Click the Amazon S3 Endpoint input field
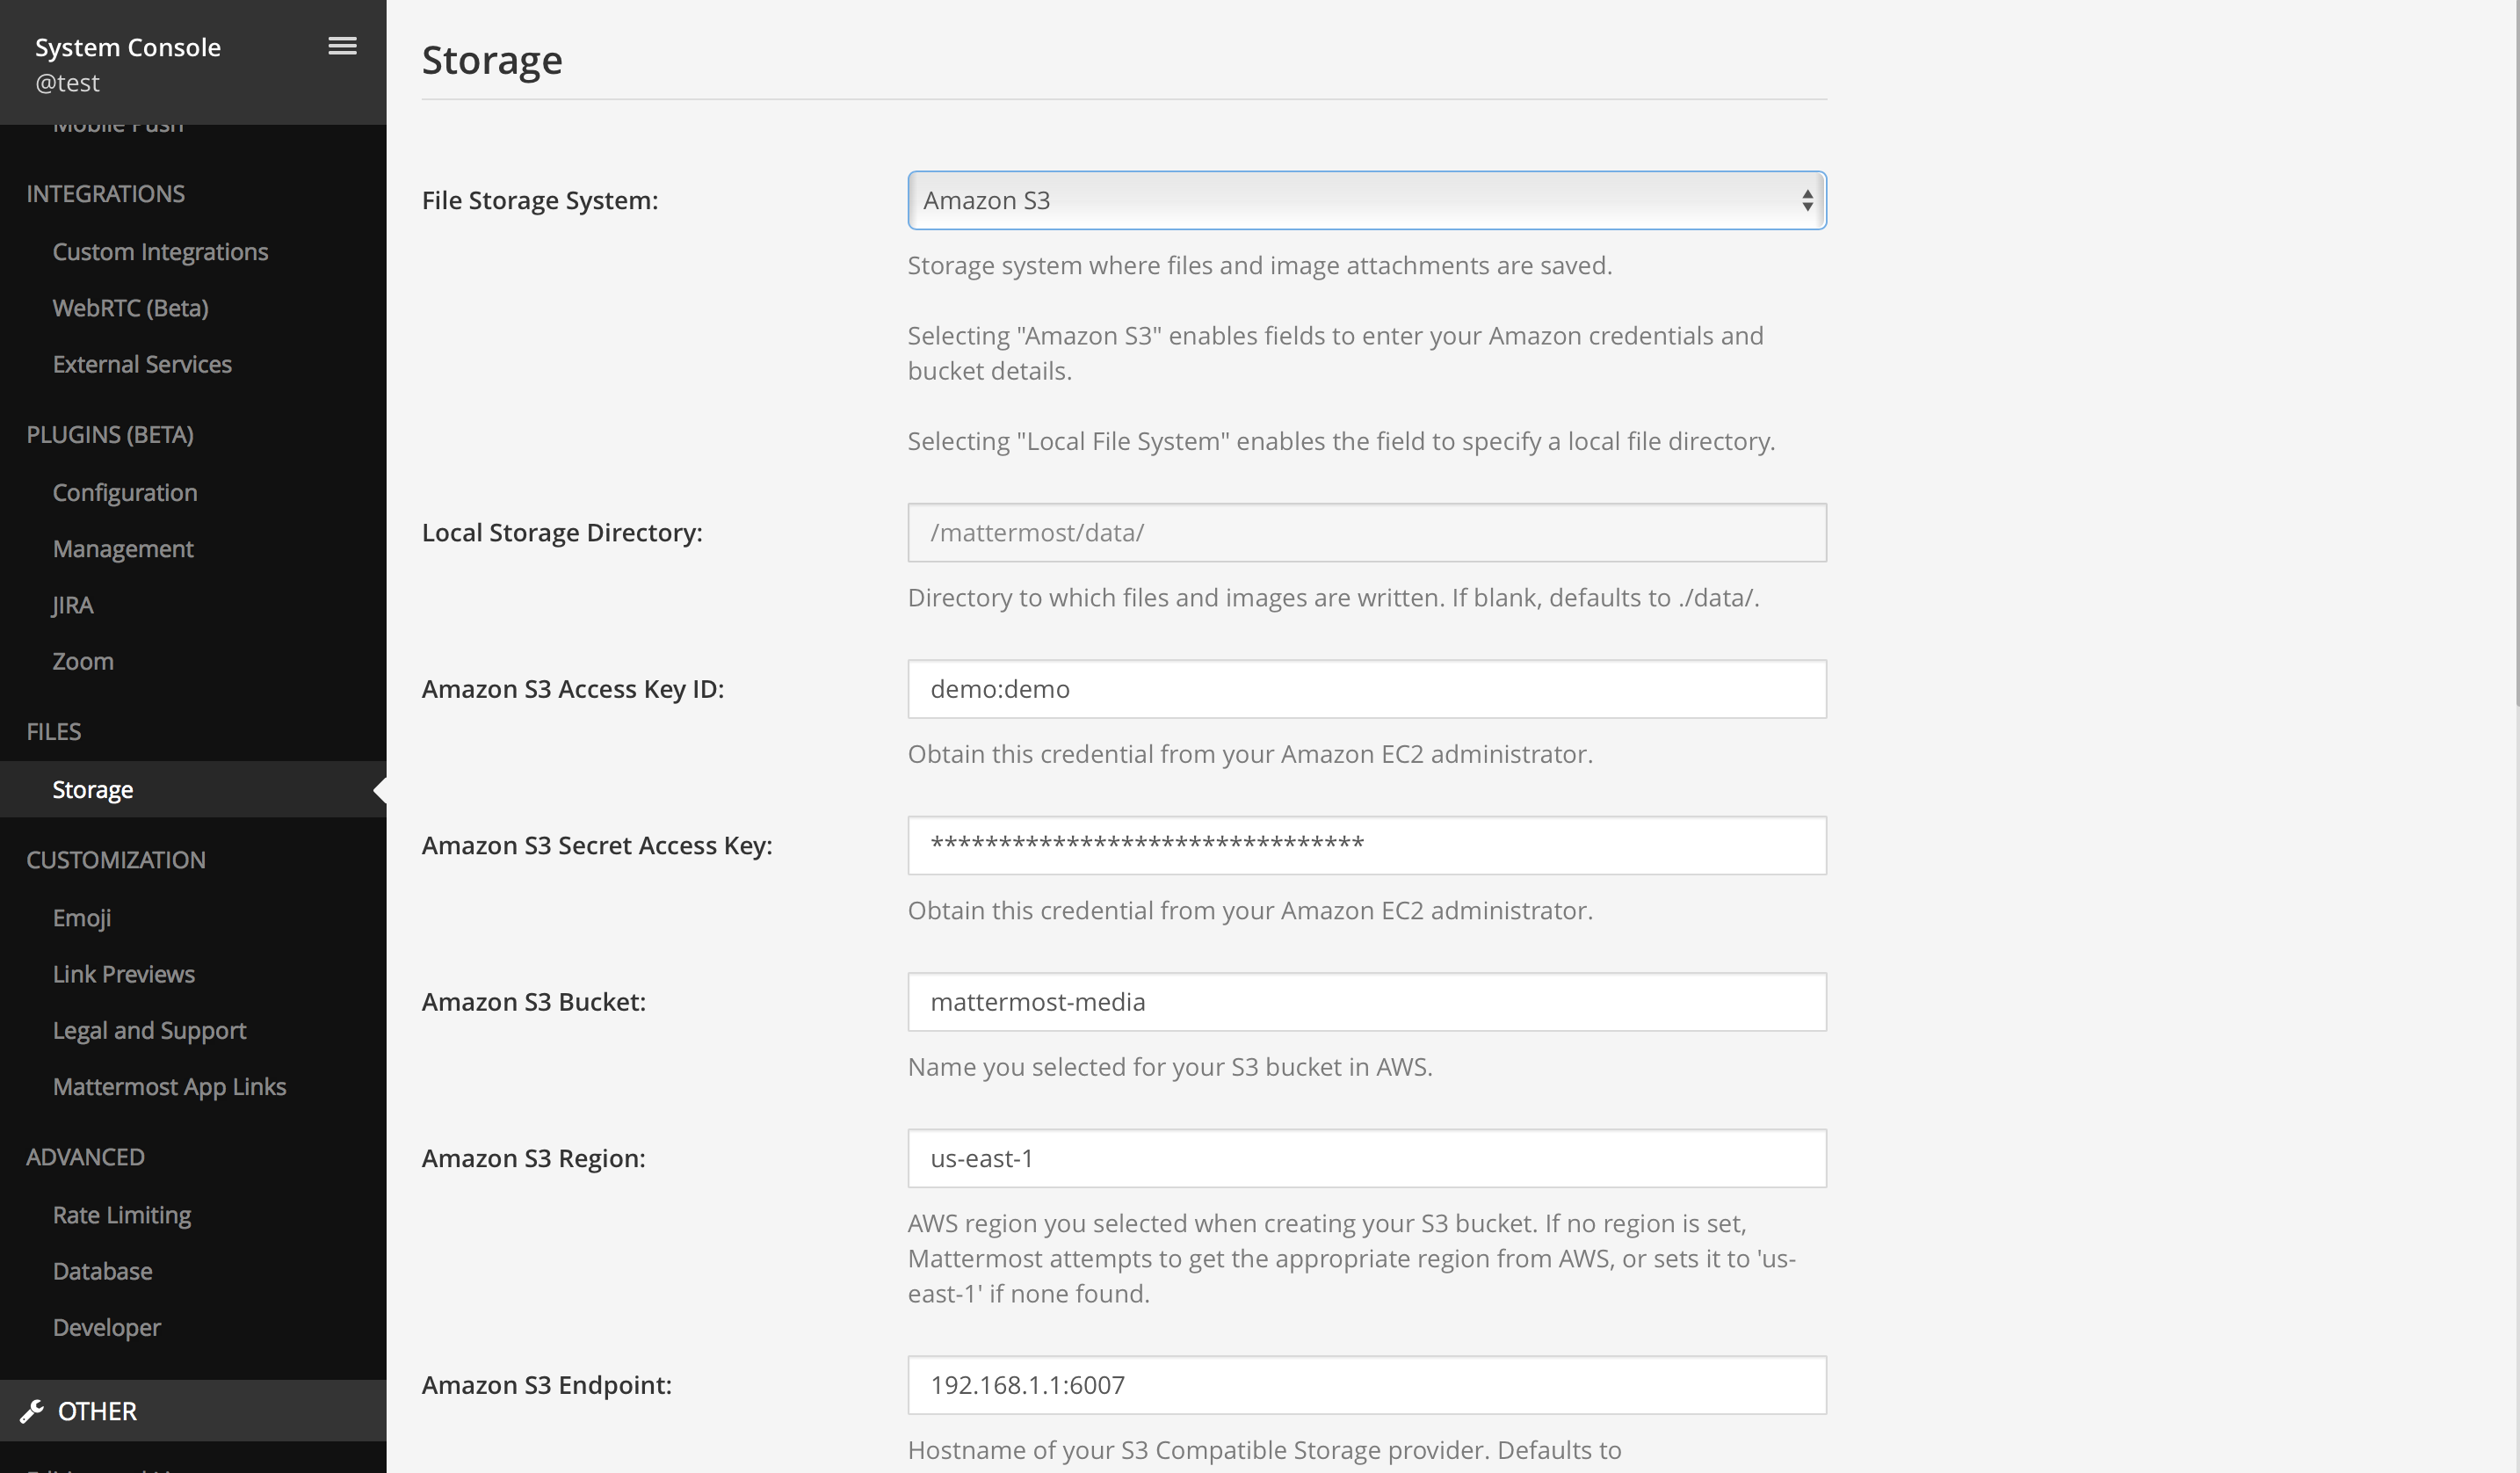 tap(1367, 1383)
